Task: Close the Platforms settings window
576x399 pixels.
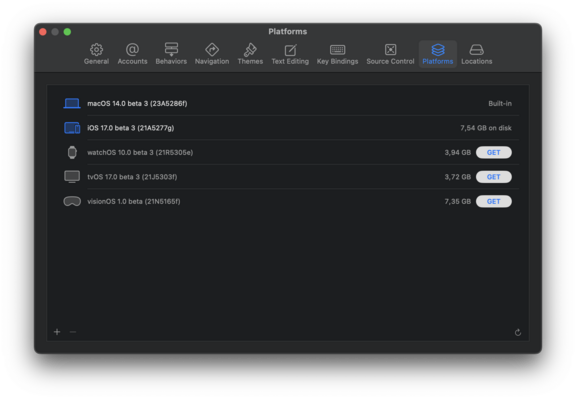Action: coord(43,32)
